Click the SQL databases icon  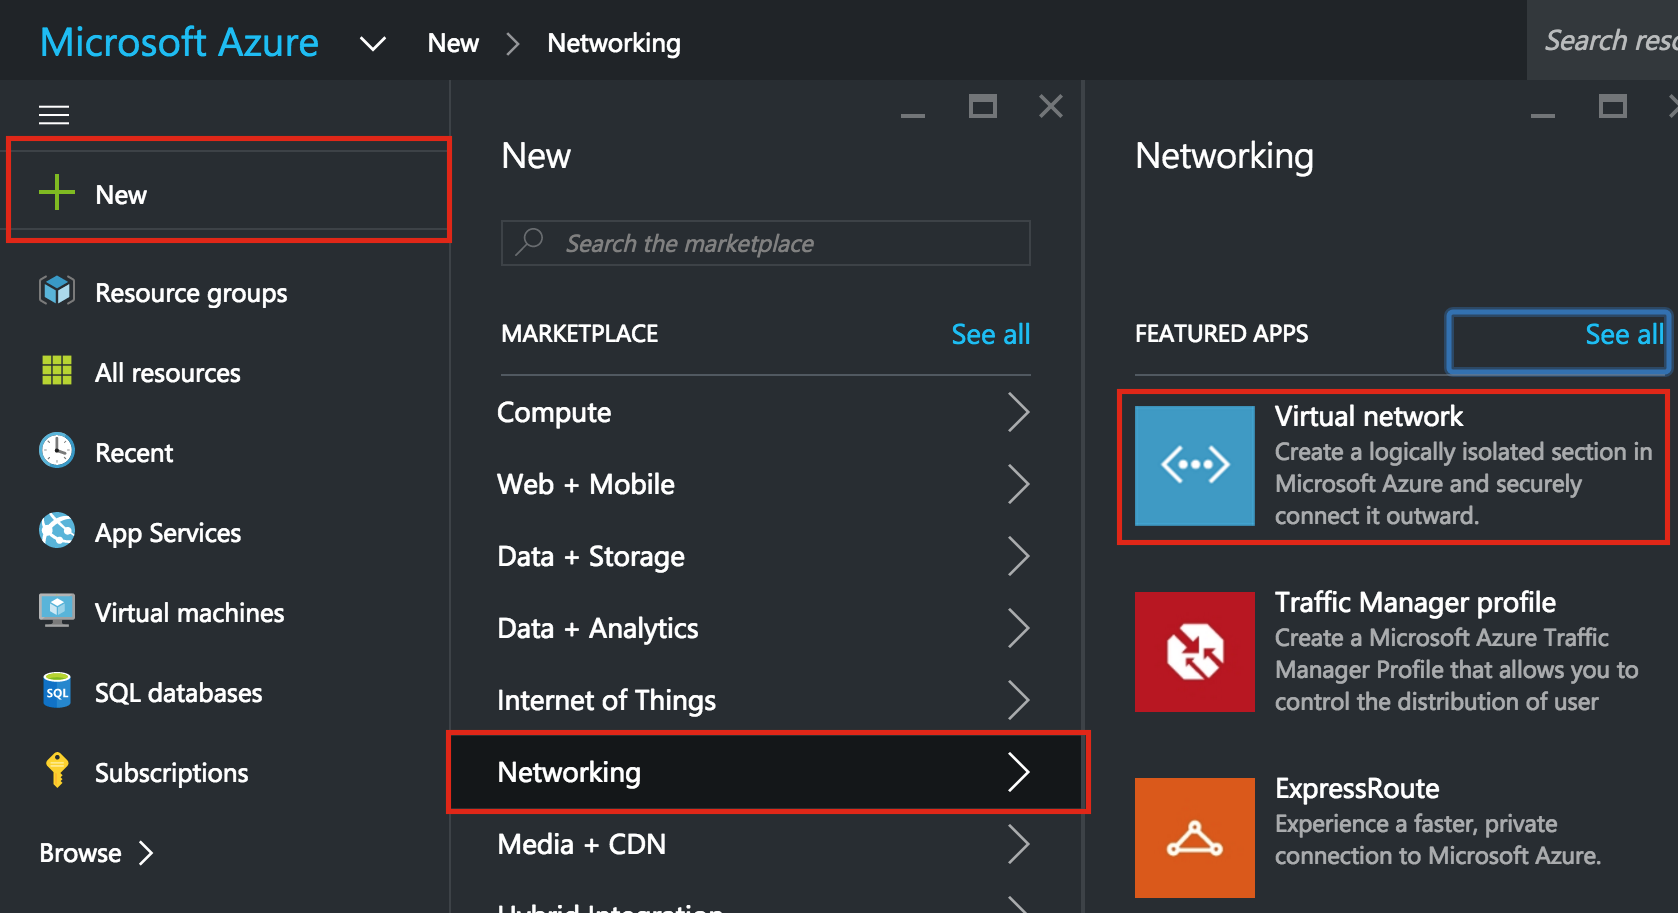(x=57, y=691)
